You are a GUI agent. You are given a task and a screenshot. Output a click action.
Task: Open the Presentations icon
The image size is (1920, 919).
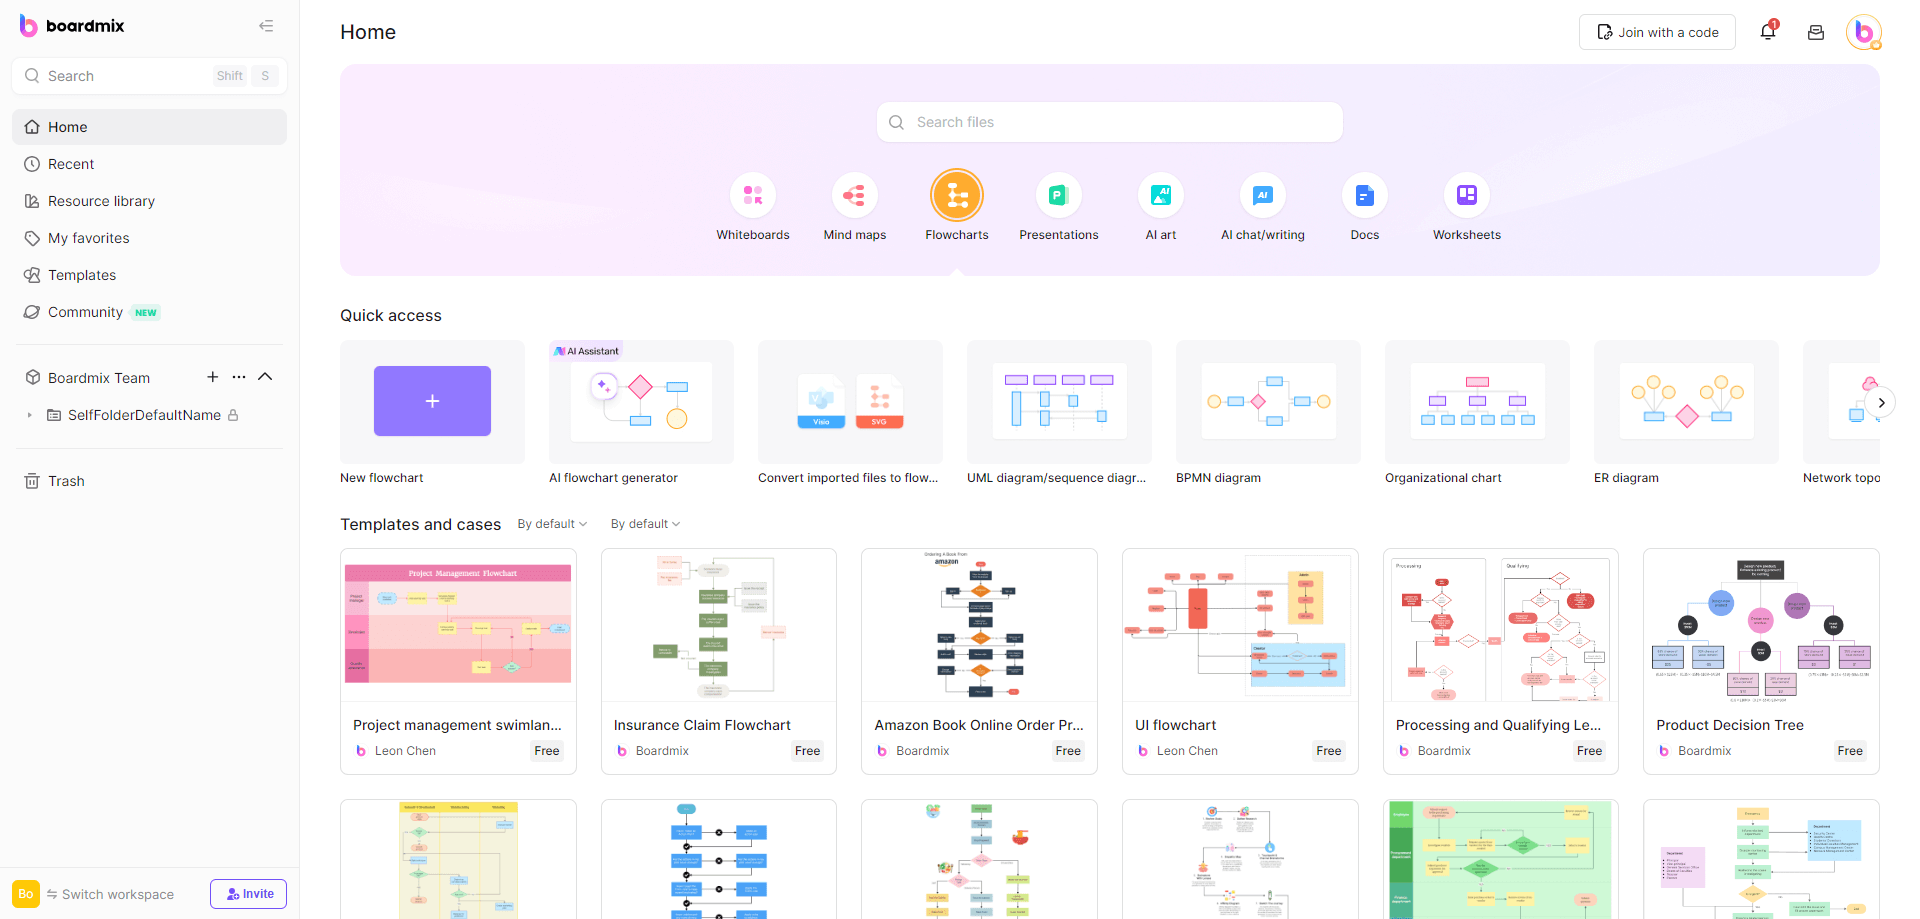point(1059,195)
